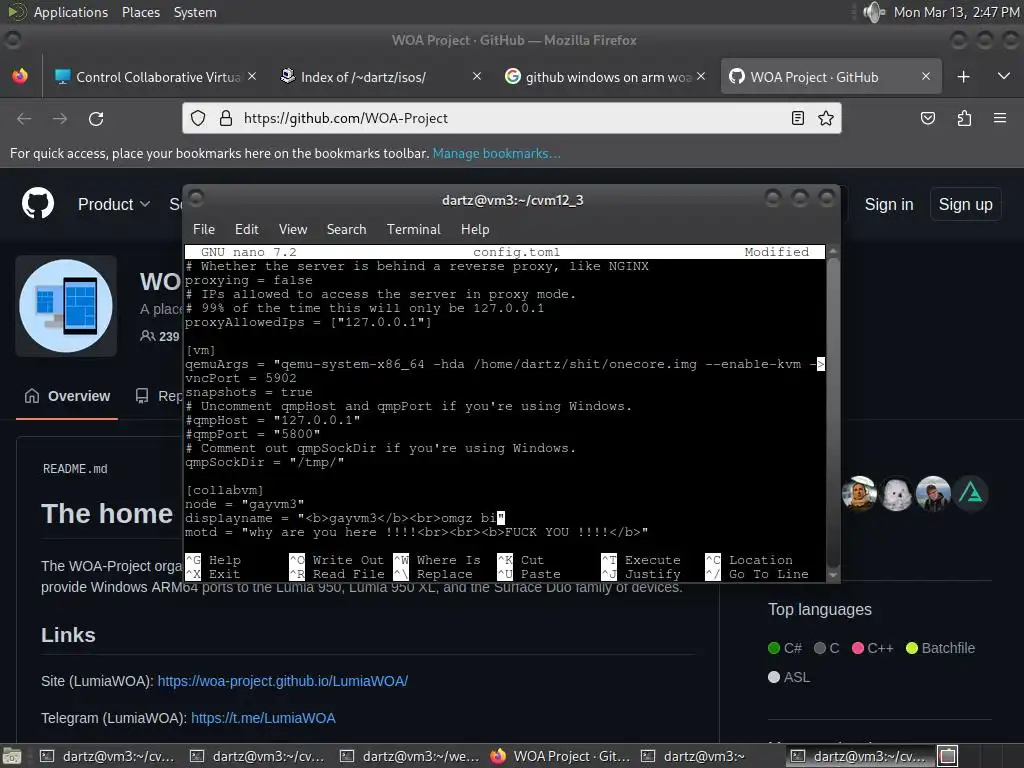Viewport: 1024px width, 768px height.
Task: Go back using Firefox back arrow
Action: 24,118
